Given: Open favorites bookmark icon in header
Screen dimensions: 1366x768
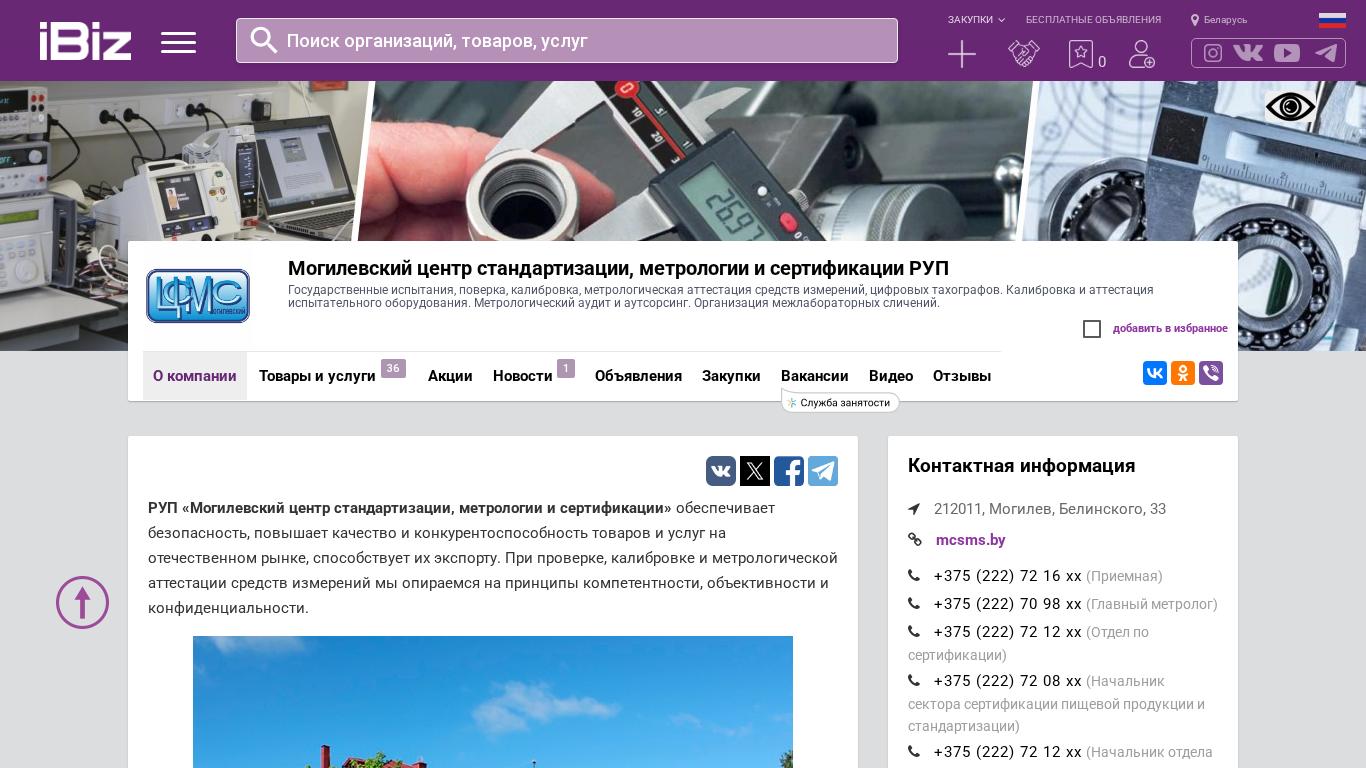Looking at the screenshot, I should tap(1080, 54).
